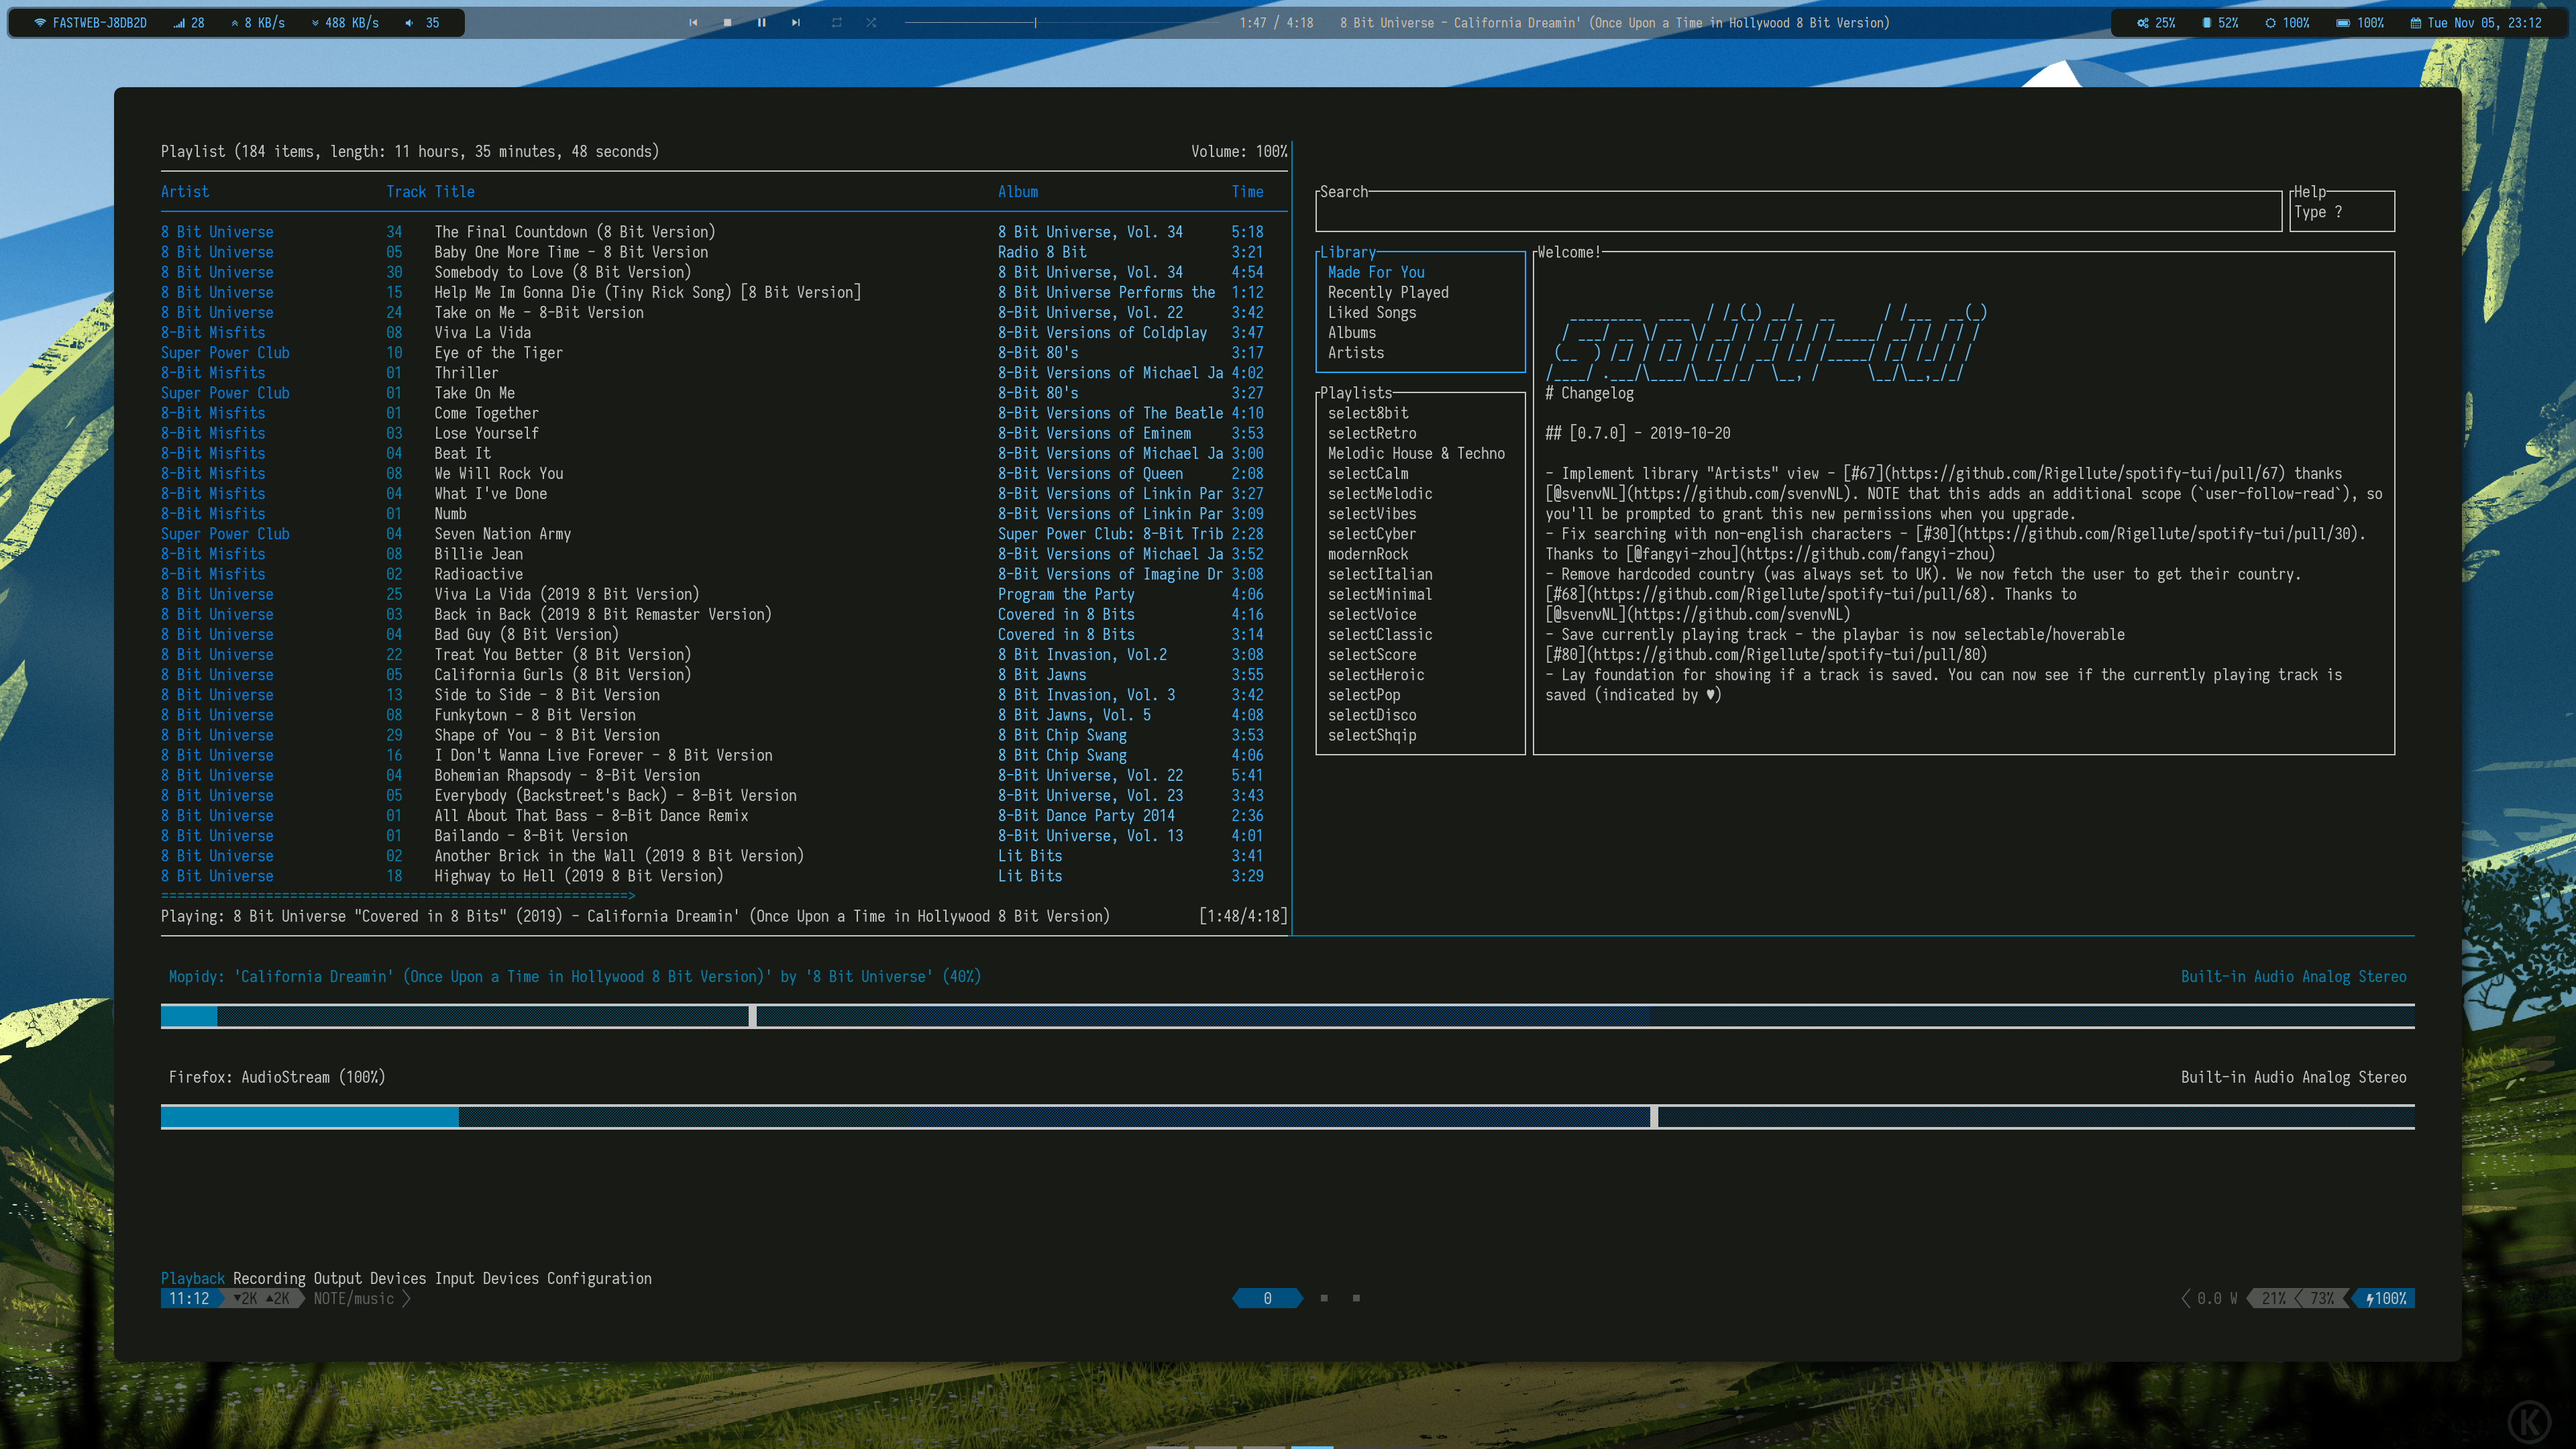
Task: Select Bohemian Rhapsody 8-Bit Version track
Action: (x=566, y=775)
